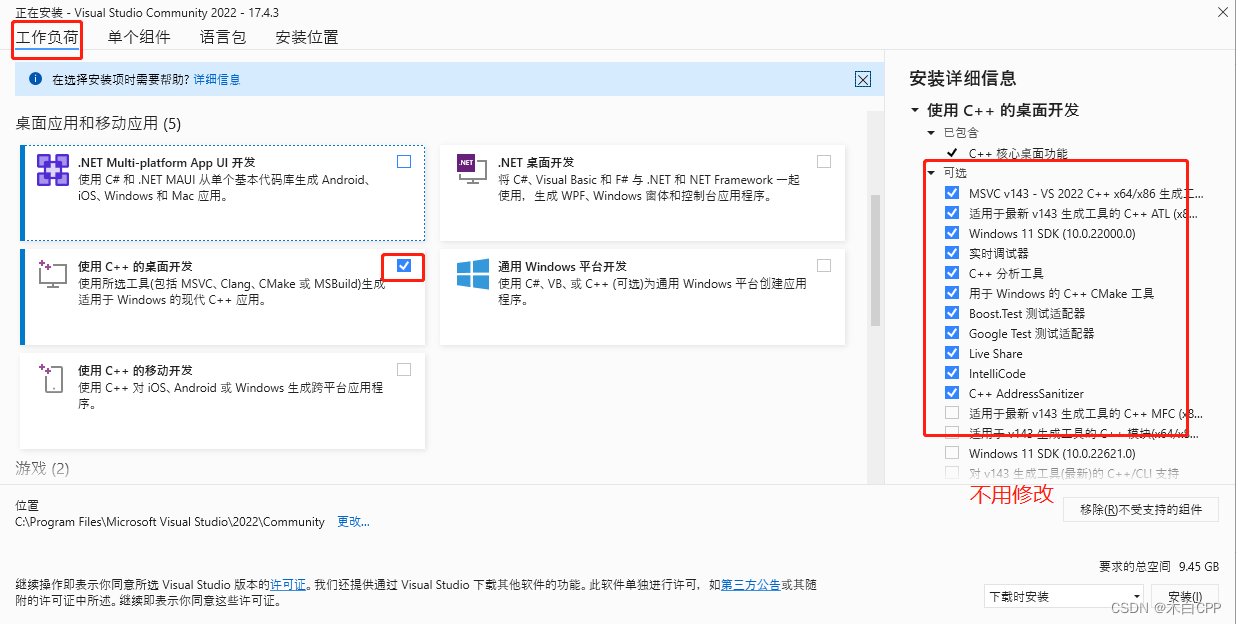The image size is (1236, 624).
Task: Click the .NET 桌面开发 purple icon
Action: (470, 167)
